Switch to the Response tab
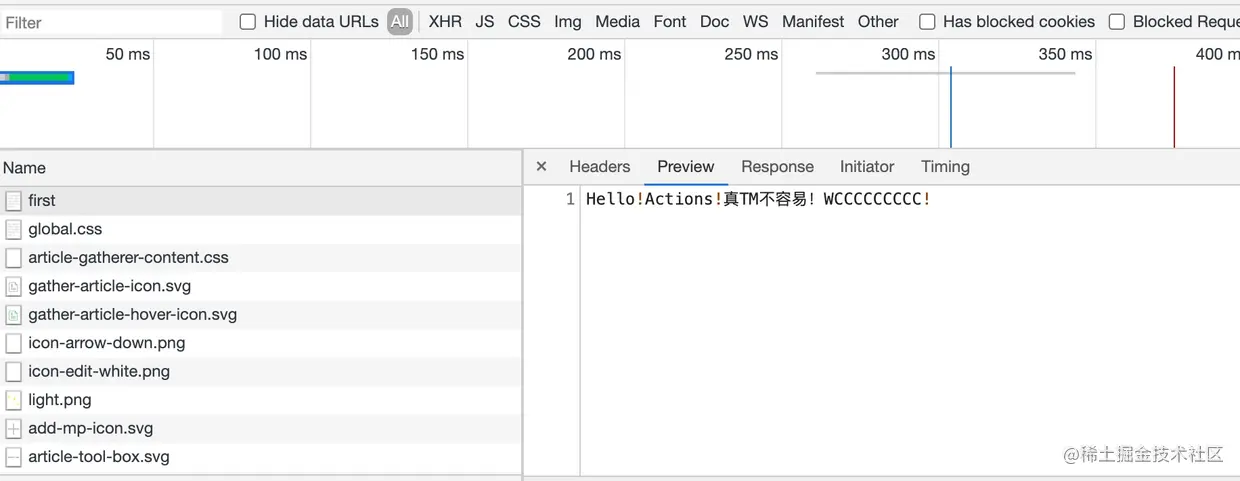The width and height of the screenshot is (1240, 481). coord(777,167)
